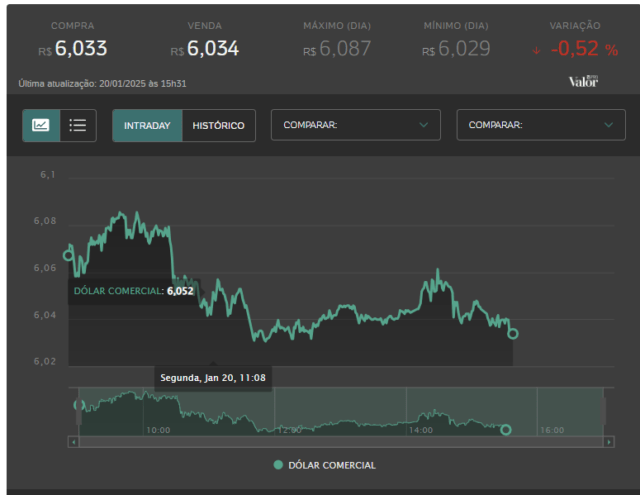This screenshot has width=640, height=495.
Task: Select the HISTÓRICO view toggle
Action: pos(219,125)
